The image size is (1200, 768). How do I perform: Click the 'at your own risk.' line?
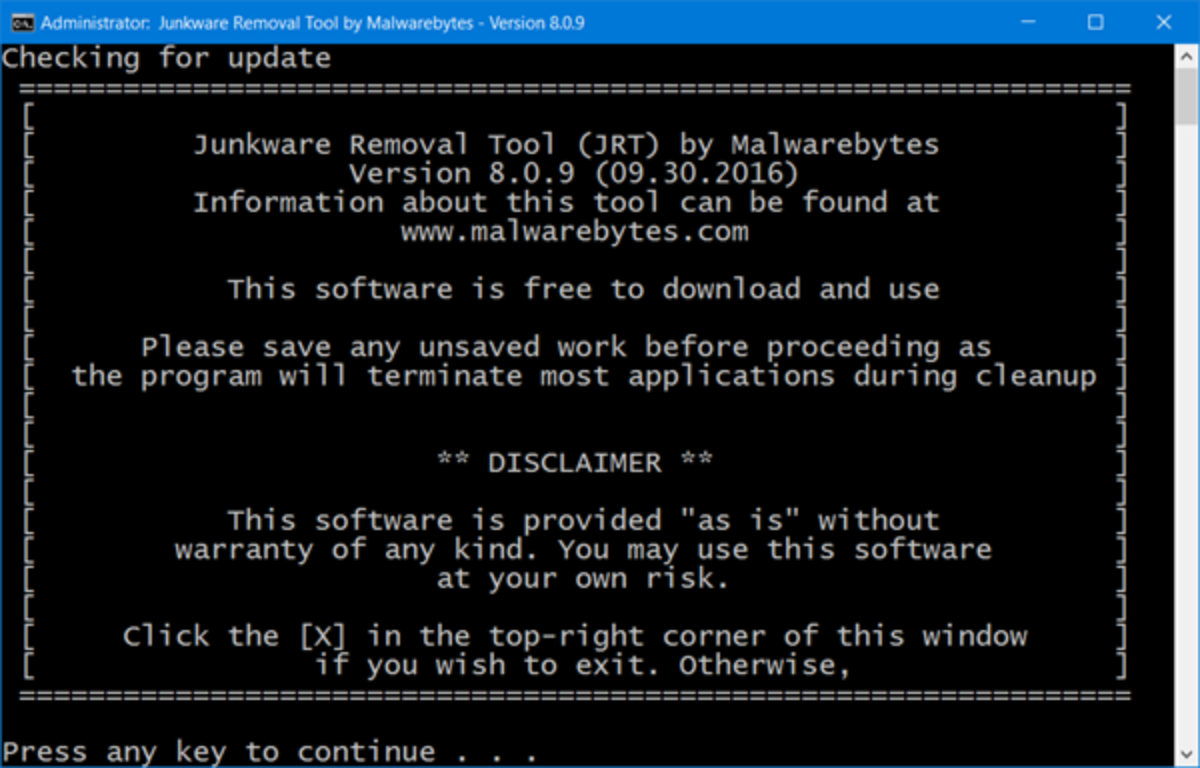click(583, 579)
